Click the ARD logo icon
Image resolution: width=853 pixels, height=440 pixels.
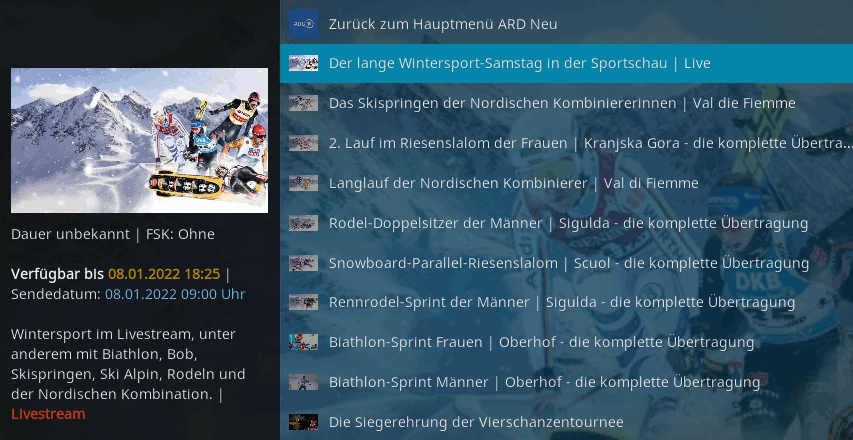click(303, 23)
